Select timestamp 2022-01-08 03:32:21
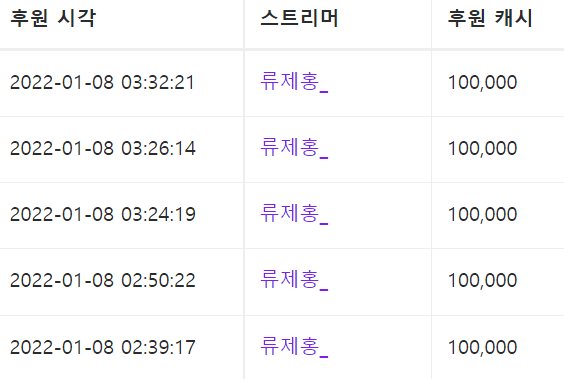This screenshot has height=379, width=564. (103, 82)
